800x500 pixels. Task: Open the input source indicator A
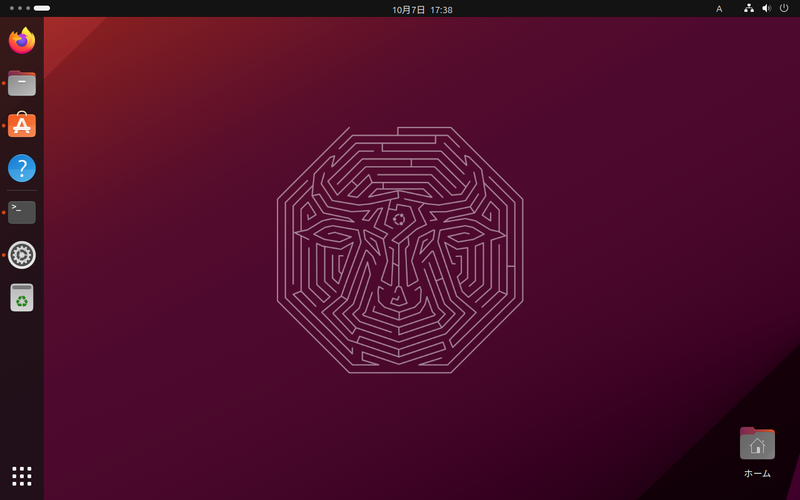(x=719, y=9)
